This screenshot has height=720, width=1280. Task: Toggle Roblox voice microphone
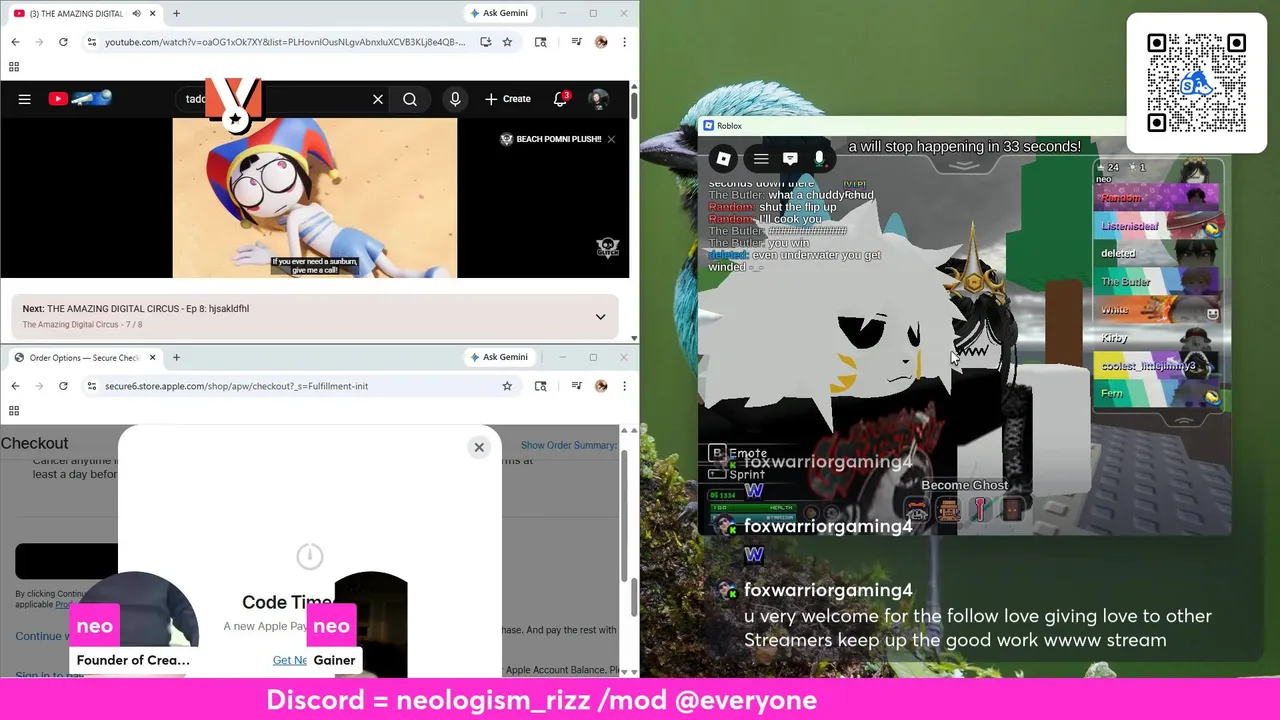(819, 159)
